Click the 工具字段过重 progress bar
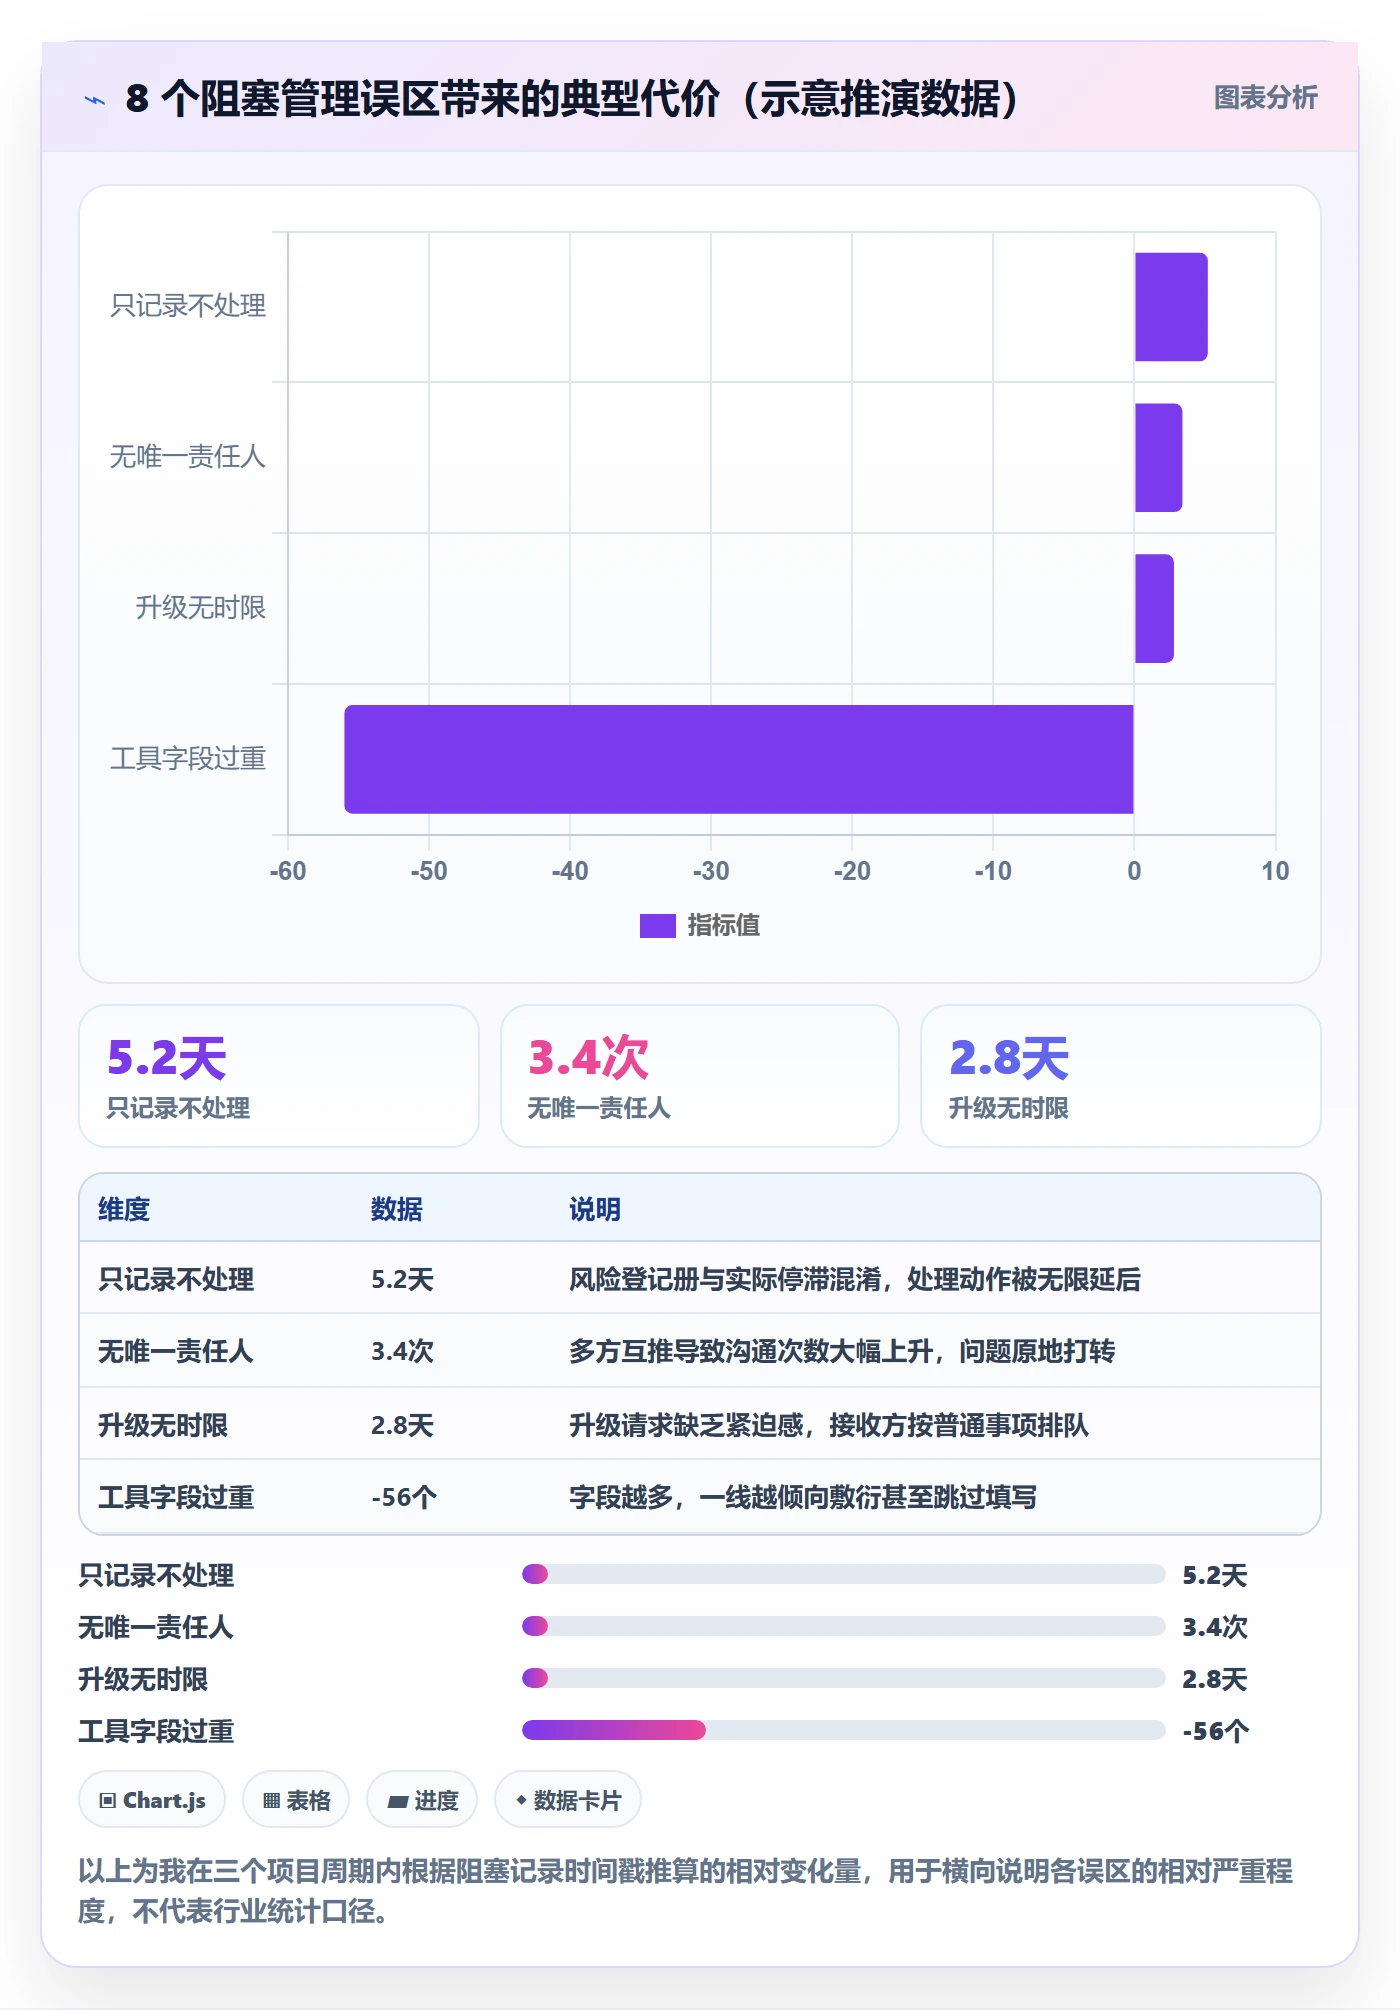 [x=844, y=1730]
